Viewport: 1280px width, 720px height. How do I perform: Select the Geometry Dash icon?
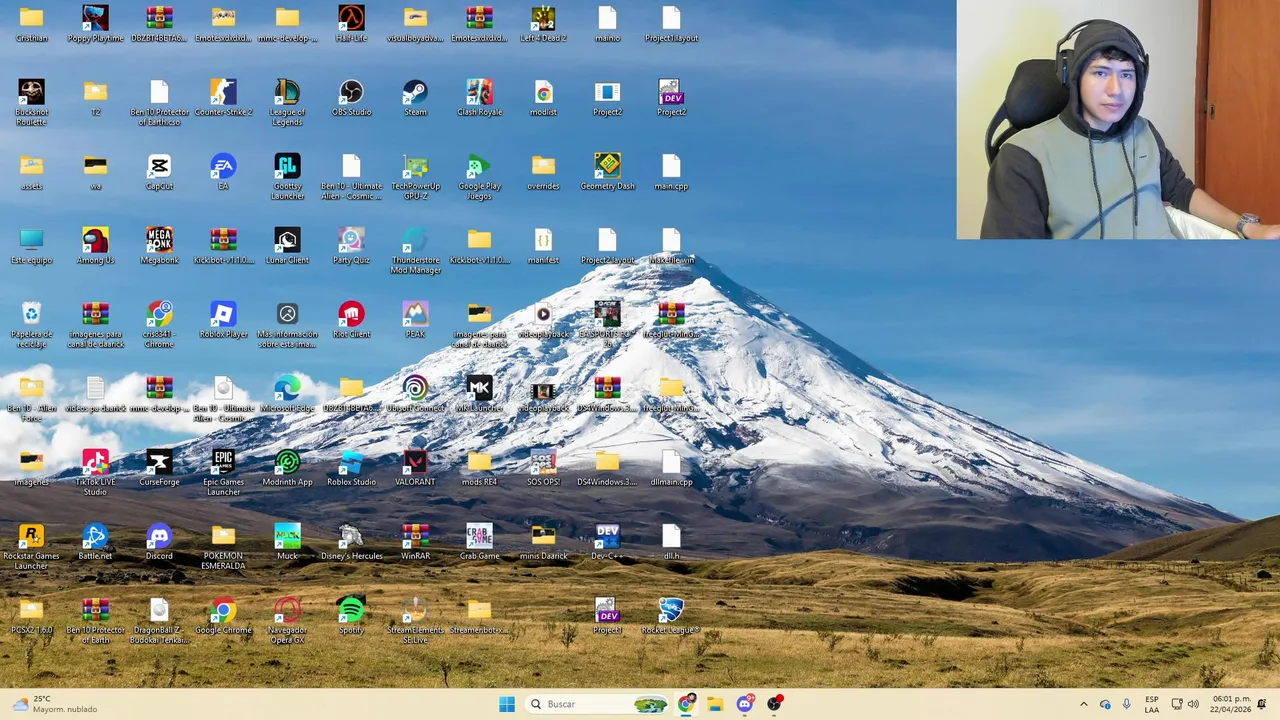[x=607, y=172]
